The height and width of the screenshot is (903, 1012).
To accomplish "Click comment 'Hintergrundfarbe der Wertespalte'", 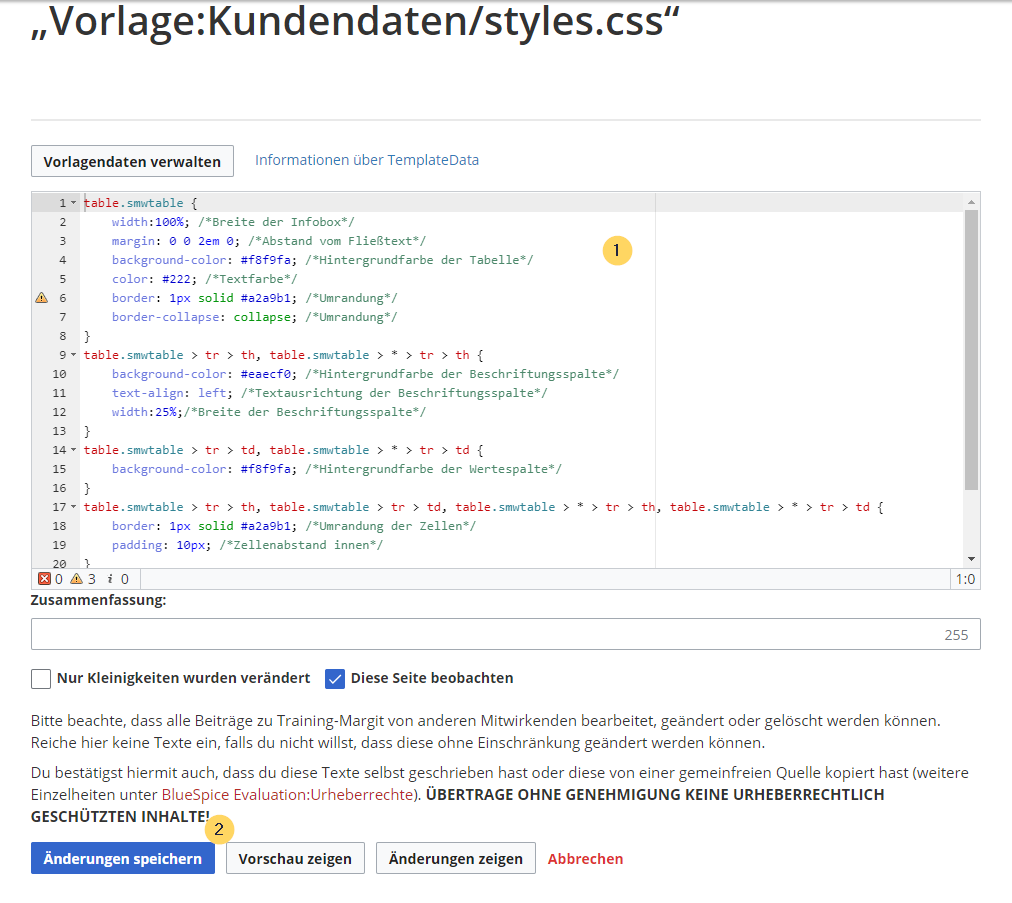I will click(434, 469).
